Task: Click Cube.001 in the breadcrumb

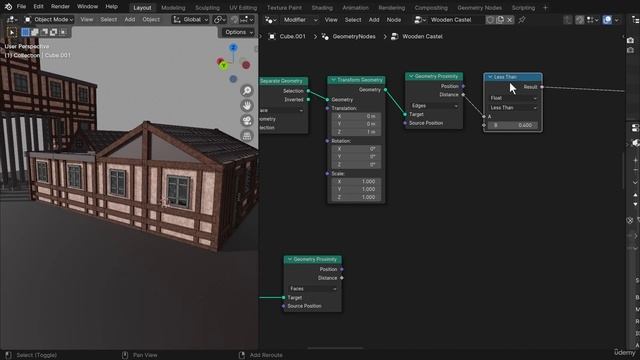Action: [x=287, y=36]
